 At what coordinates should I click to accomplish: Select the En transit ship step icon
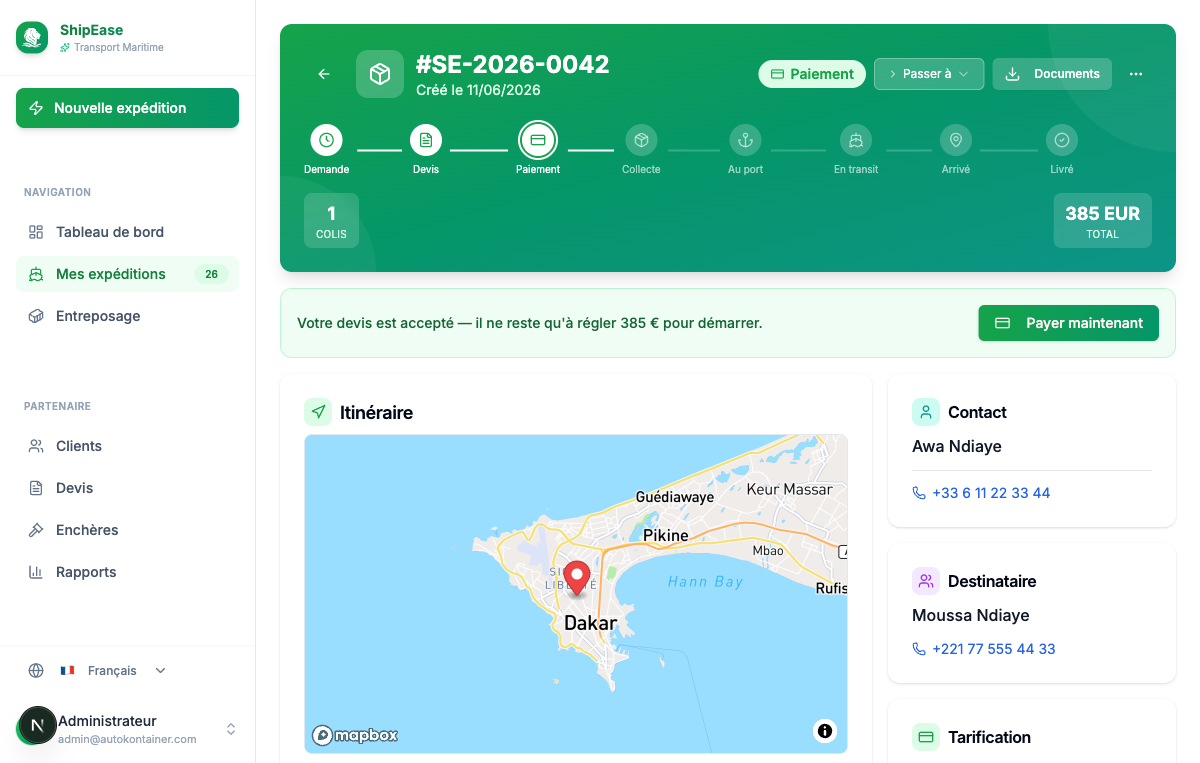856,140
